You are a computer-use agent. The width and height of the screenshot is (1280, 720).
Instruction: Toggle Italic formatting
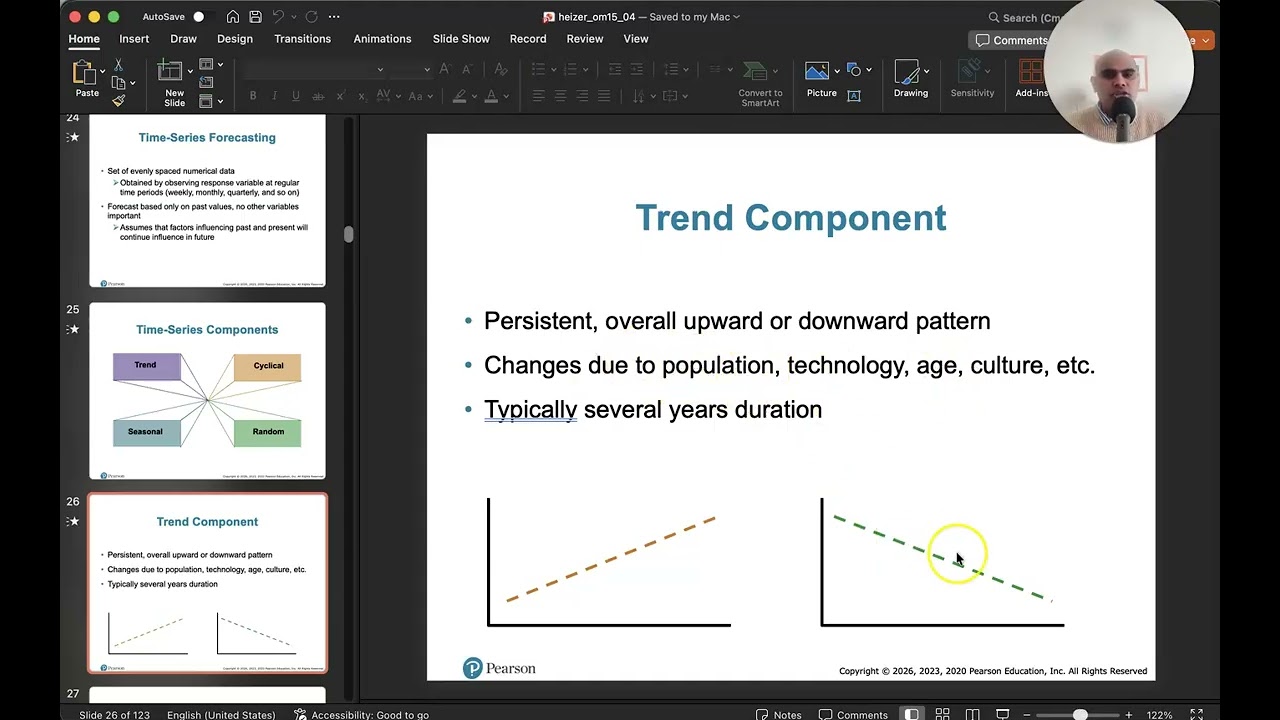[275, 96]
